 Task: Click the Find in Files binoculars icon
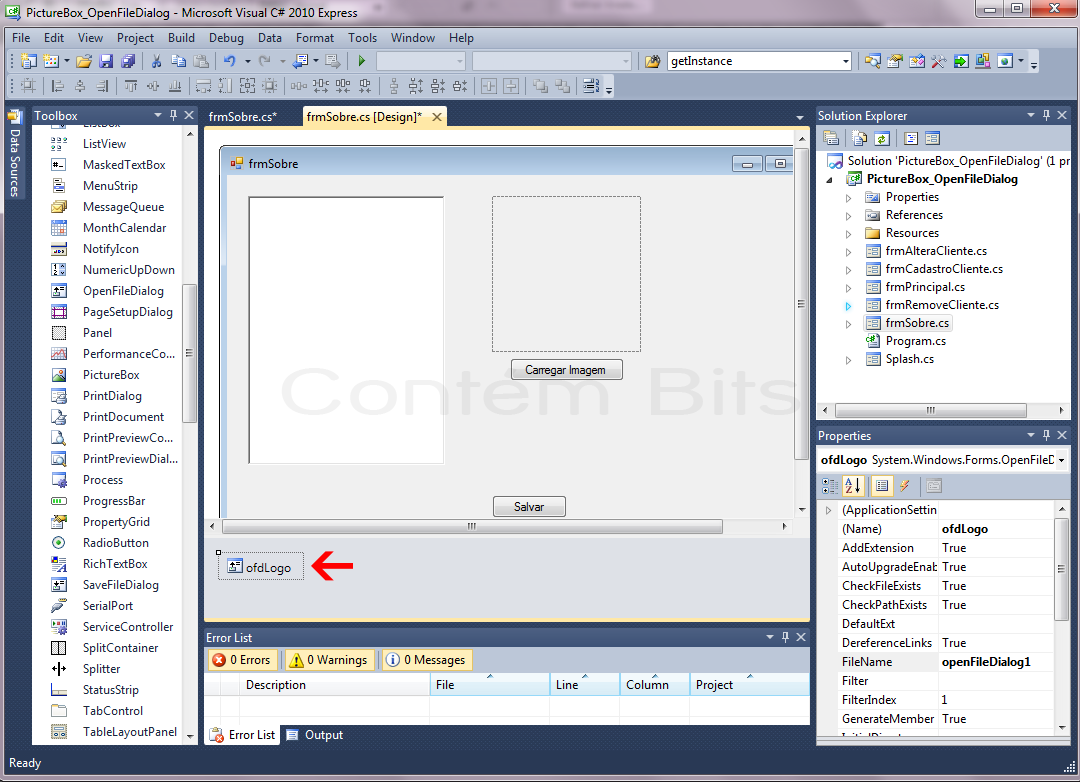(652, 61)
